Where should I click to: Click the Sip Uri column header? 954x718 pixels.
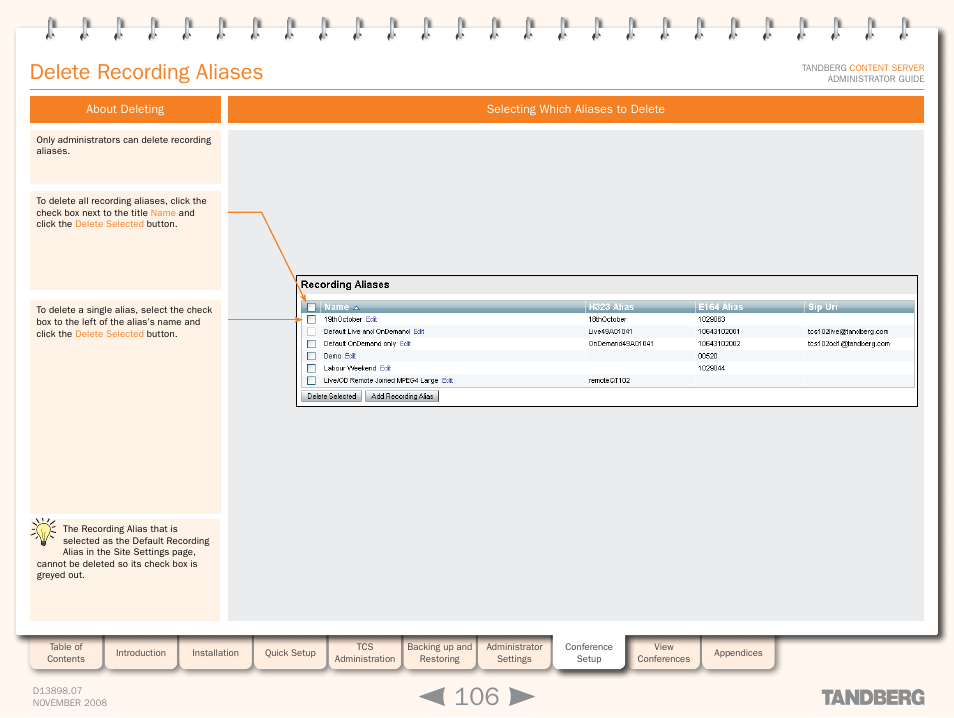(x=823, y=307)
